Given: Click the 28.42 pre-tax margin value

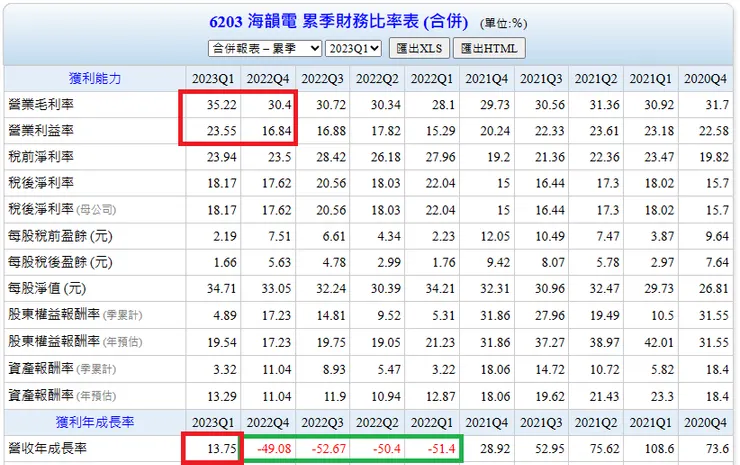Looking at the screenshot, I should click(x=331, y=157).
